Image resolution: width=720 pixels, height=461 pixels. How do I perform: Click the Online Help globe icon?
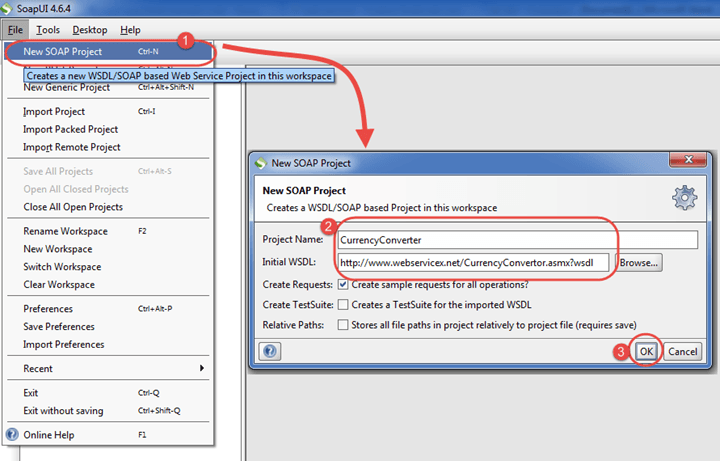[x=13, y=435]
